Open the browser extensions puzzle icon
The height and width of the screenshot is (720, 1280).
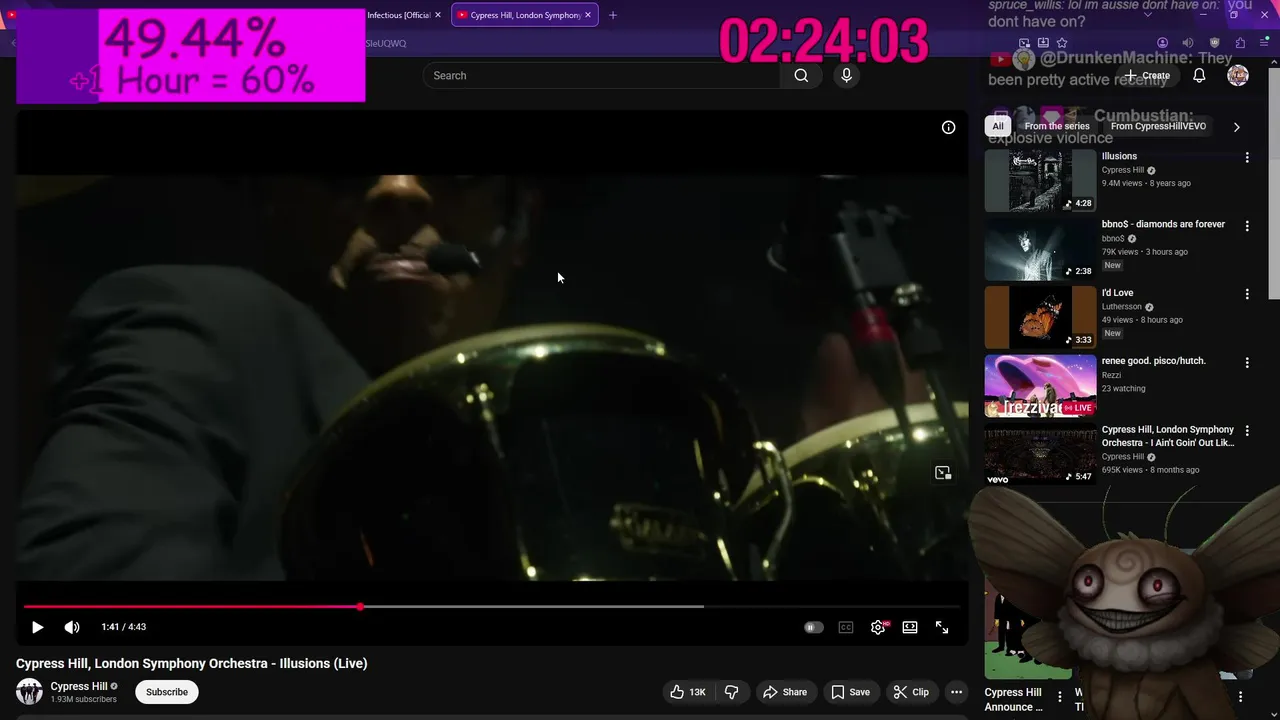(1240, 43)
